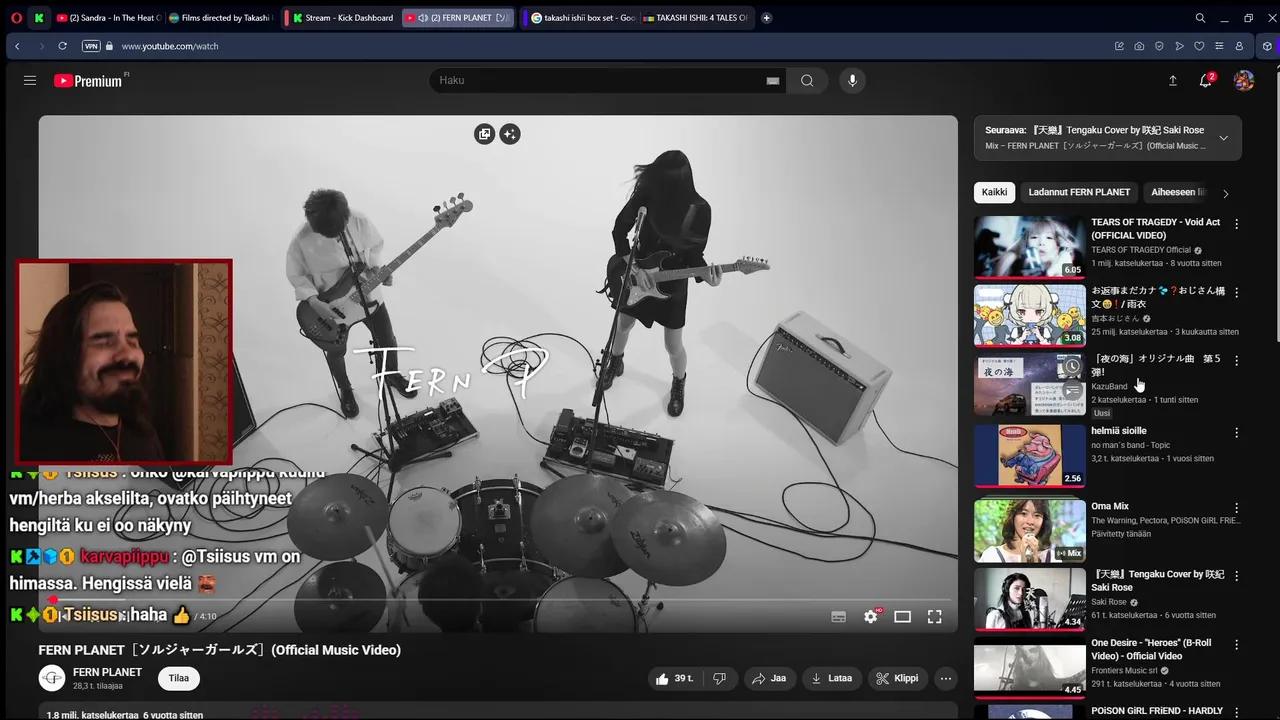Open options for TEARS OF TRAGEDY video
The width and height of the screenshot is (1280, 720).
[x=1236, y=224]
